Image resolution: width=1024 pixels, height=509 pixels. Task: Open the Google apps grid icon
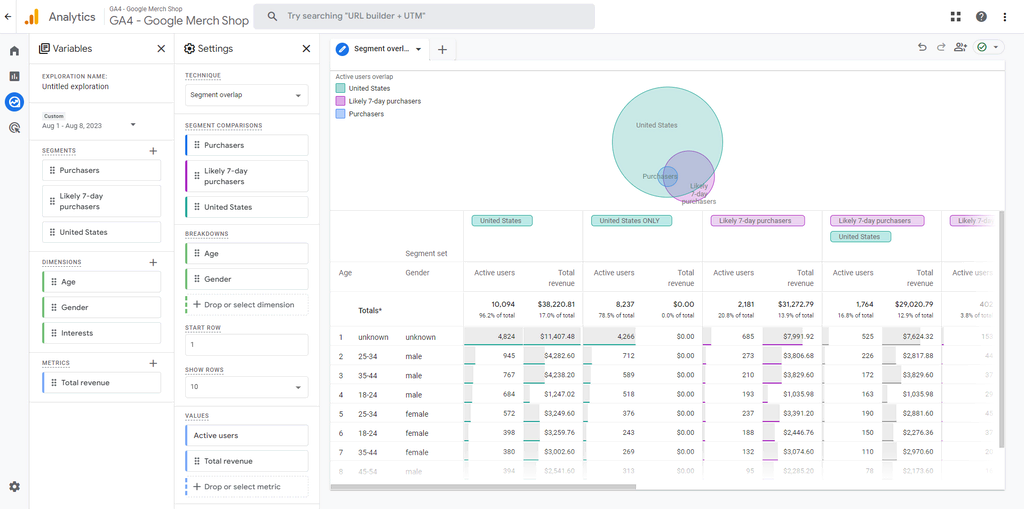pos(956,16)
